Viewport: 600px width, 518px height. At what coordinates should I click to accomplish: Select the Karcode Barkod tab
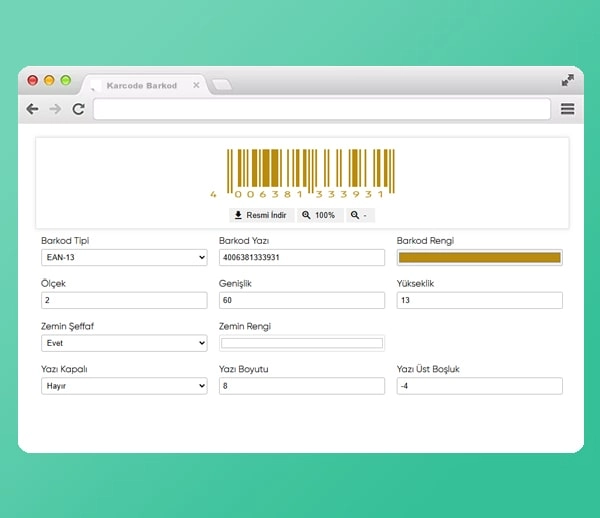(145, 85)
